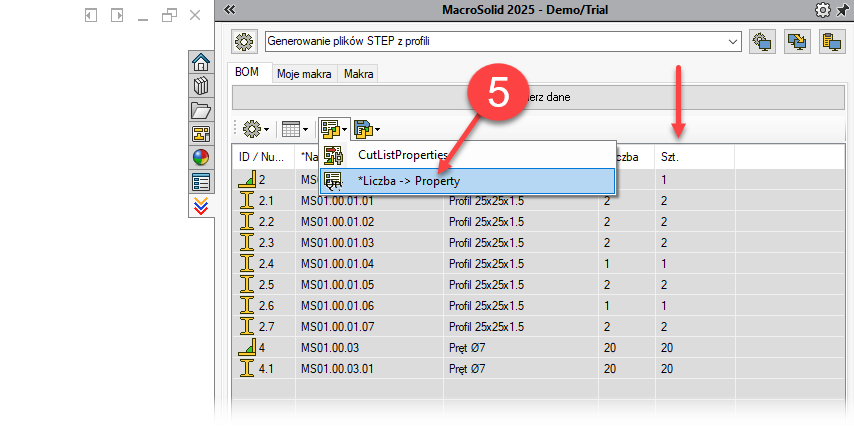Open the Custom Properties list icon in side pane
The width and height of the screenshot is (854, 426).
click(201, 182)
